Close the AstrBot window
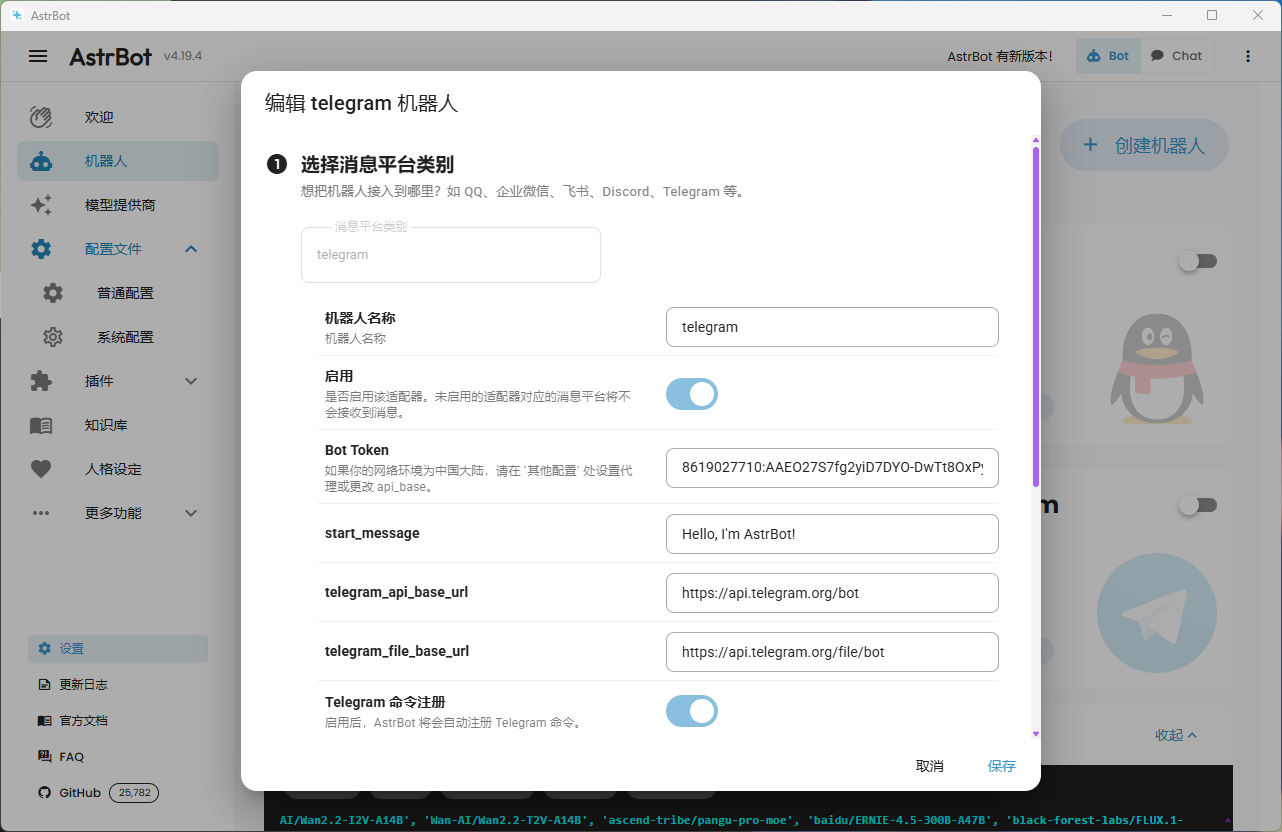The image size is (1282, 832). tap(1258, 15)
